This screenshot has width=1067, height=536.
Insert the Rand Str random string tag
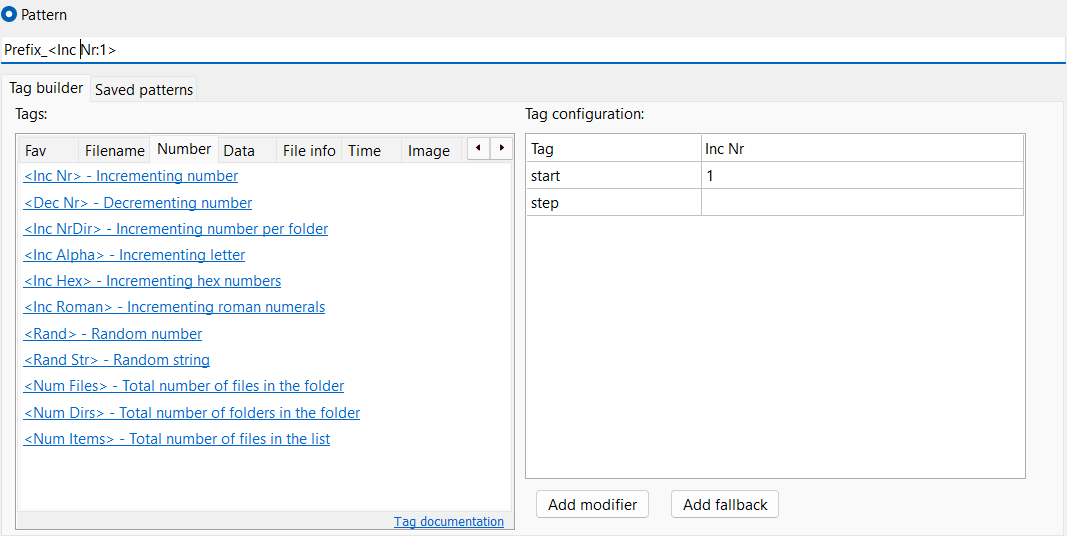tap(116, 359)
